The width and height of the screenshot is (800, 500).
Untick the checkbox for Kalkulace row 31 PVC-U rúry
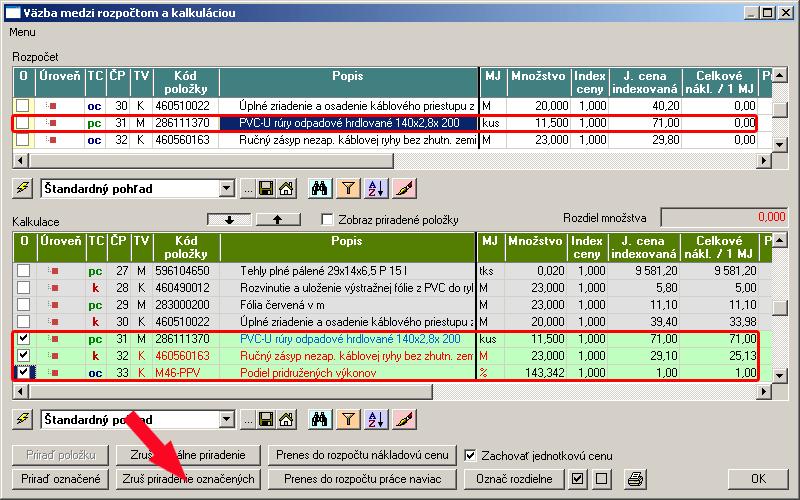[x=23, y=338]
